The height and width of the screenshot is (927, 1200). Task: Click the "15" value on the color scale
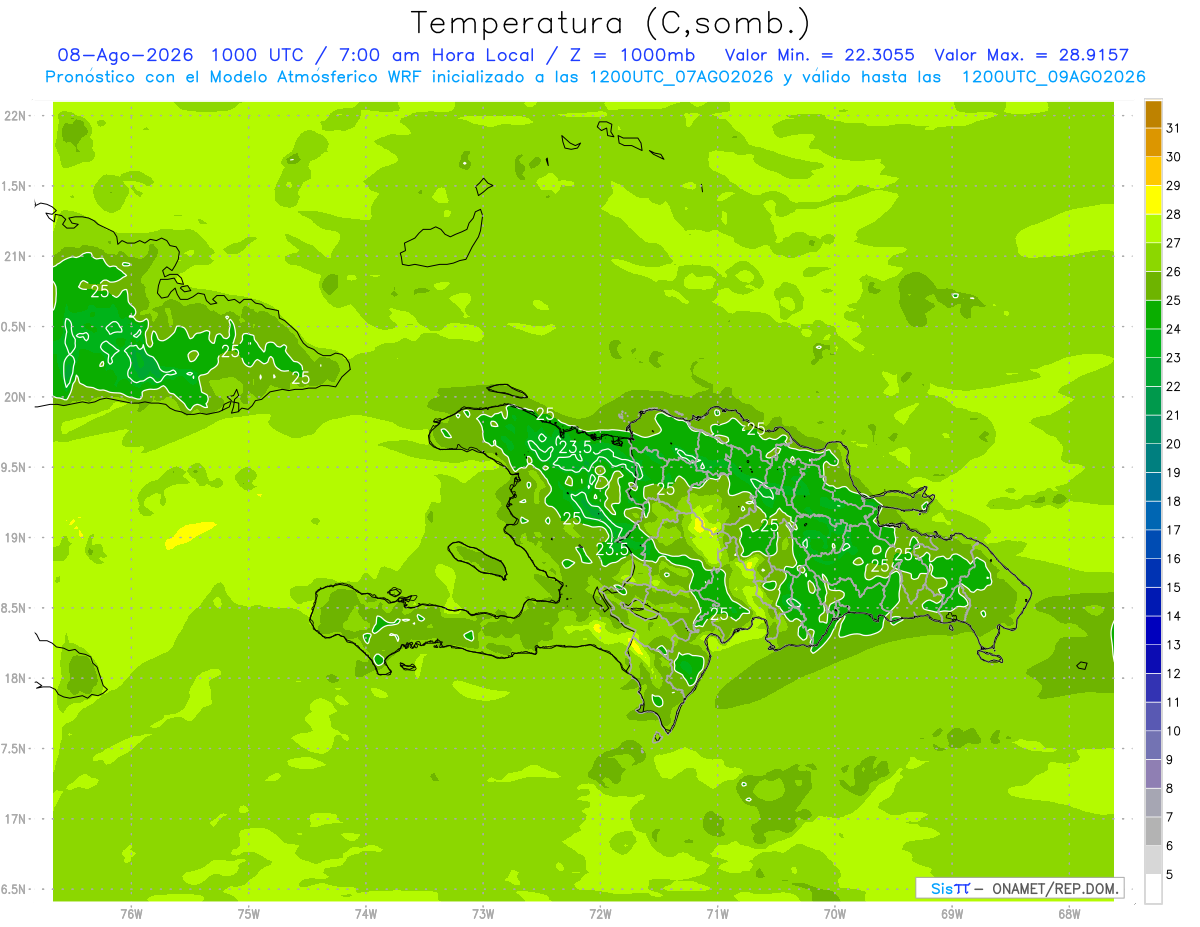[x=1174, y=587]
